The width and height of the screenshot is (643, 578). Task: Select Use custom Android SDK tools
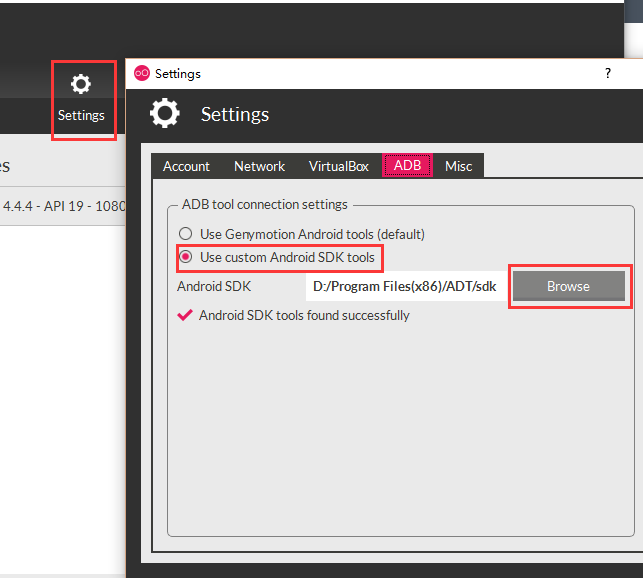(x=277, y=257)
